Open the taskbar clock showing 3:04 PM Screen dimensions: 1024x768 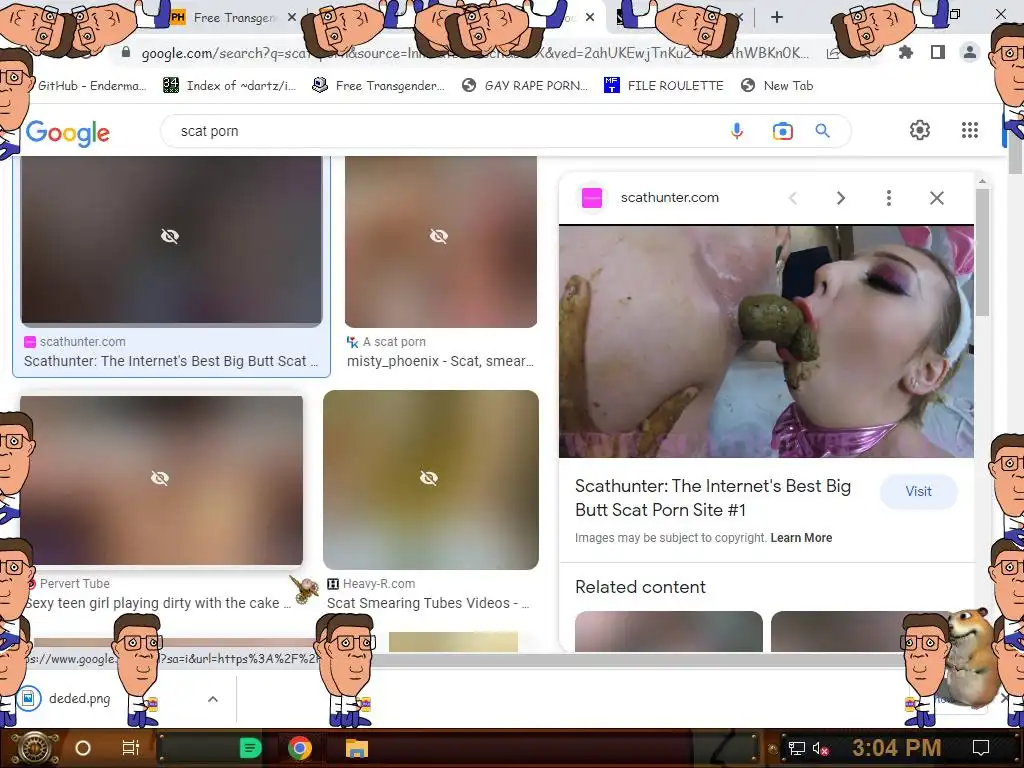[896, 748]
